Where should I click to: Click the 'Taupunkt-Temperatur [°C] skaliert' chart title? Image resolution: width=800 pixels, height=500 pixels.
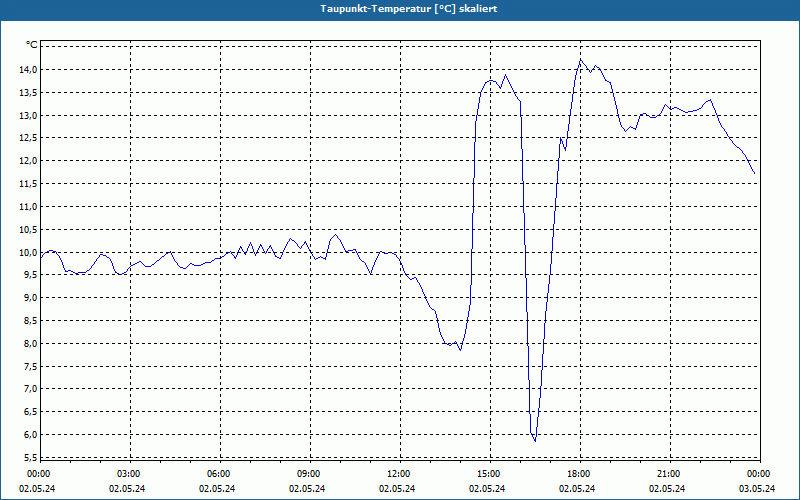tap(409, 9)
